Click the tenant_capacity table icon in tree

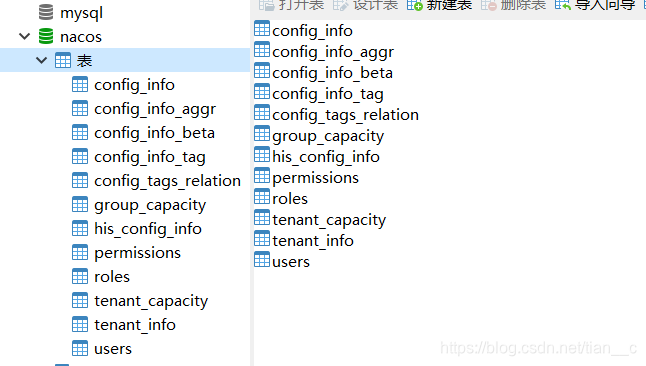coord(80,300)
